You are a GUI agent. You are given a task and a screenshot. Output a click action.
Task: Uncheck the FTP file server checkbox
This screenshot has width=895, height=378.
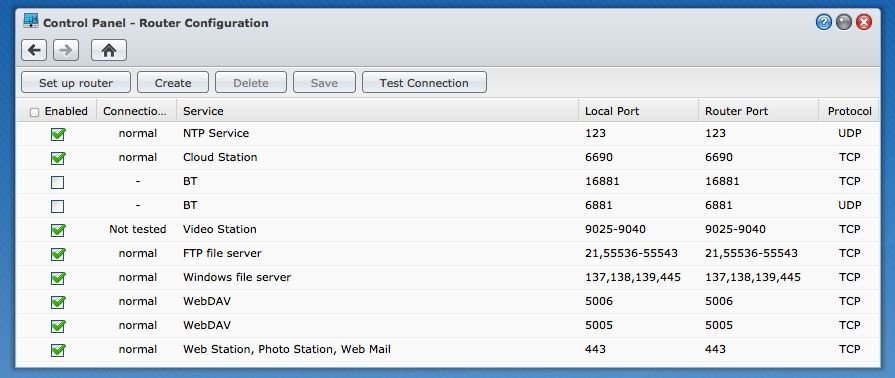(58, 254)
